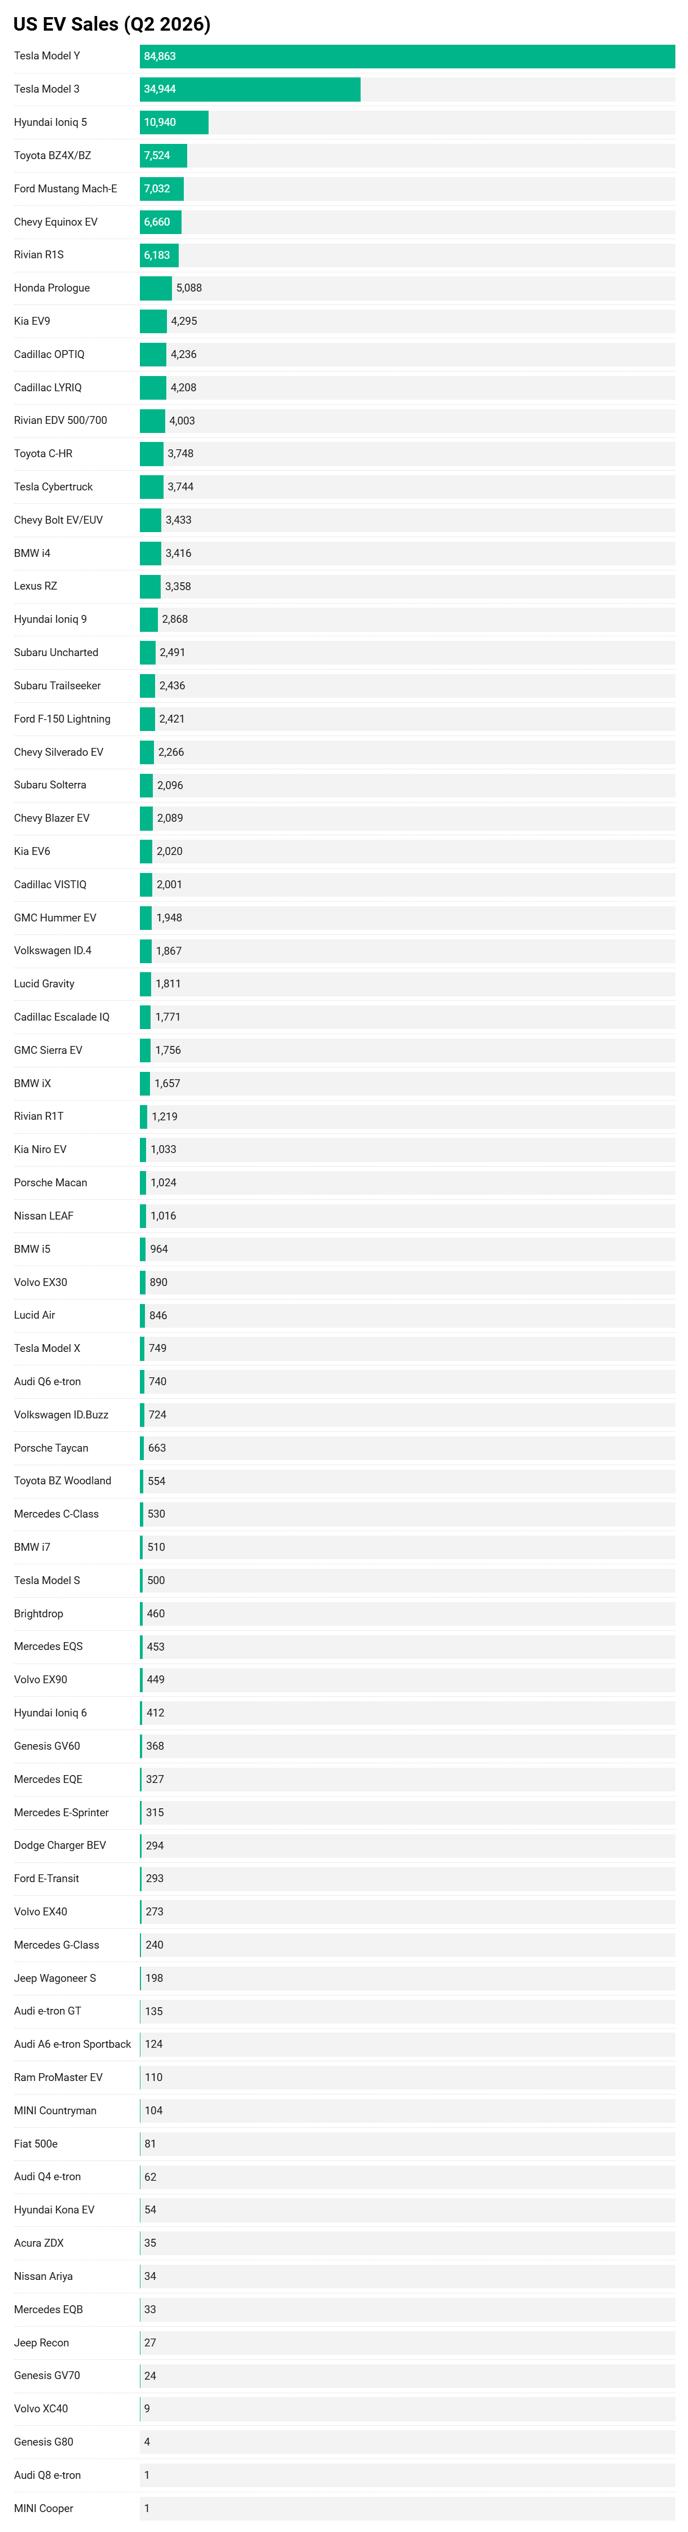Image resolution: width=688 pixels, height=2532 pixels.
Task: Click the Porsche Macan label
Action: tap(50, 1183)
